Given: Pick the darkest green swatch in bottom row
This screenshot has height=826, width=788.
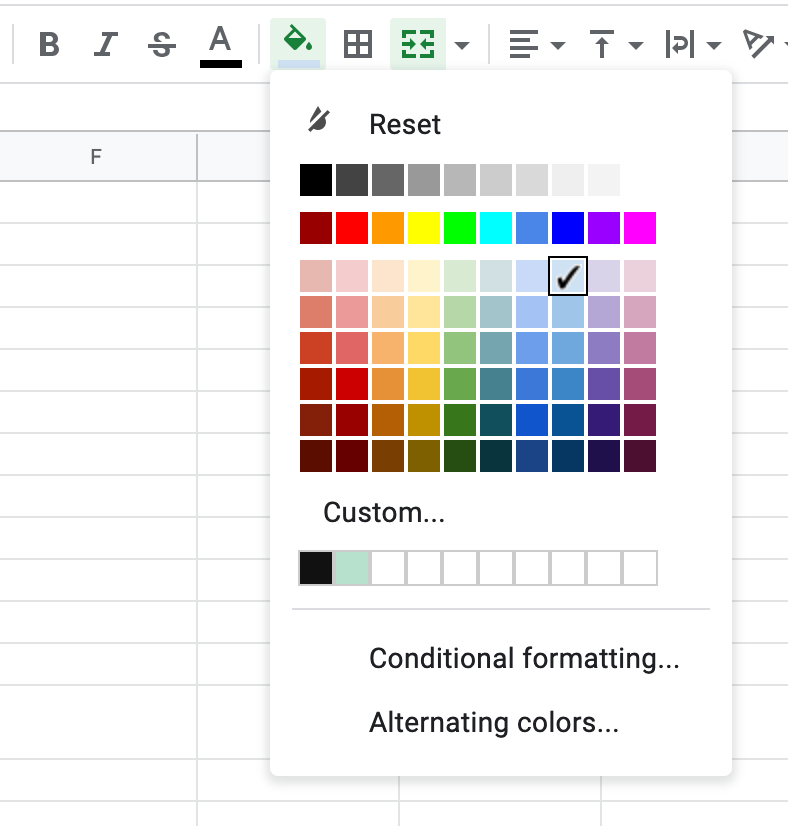Looking at the screenshot, I should point(460,456).
